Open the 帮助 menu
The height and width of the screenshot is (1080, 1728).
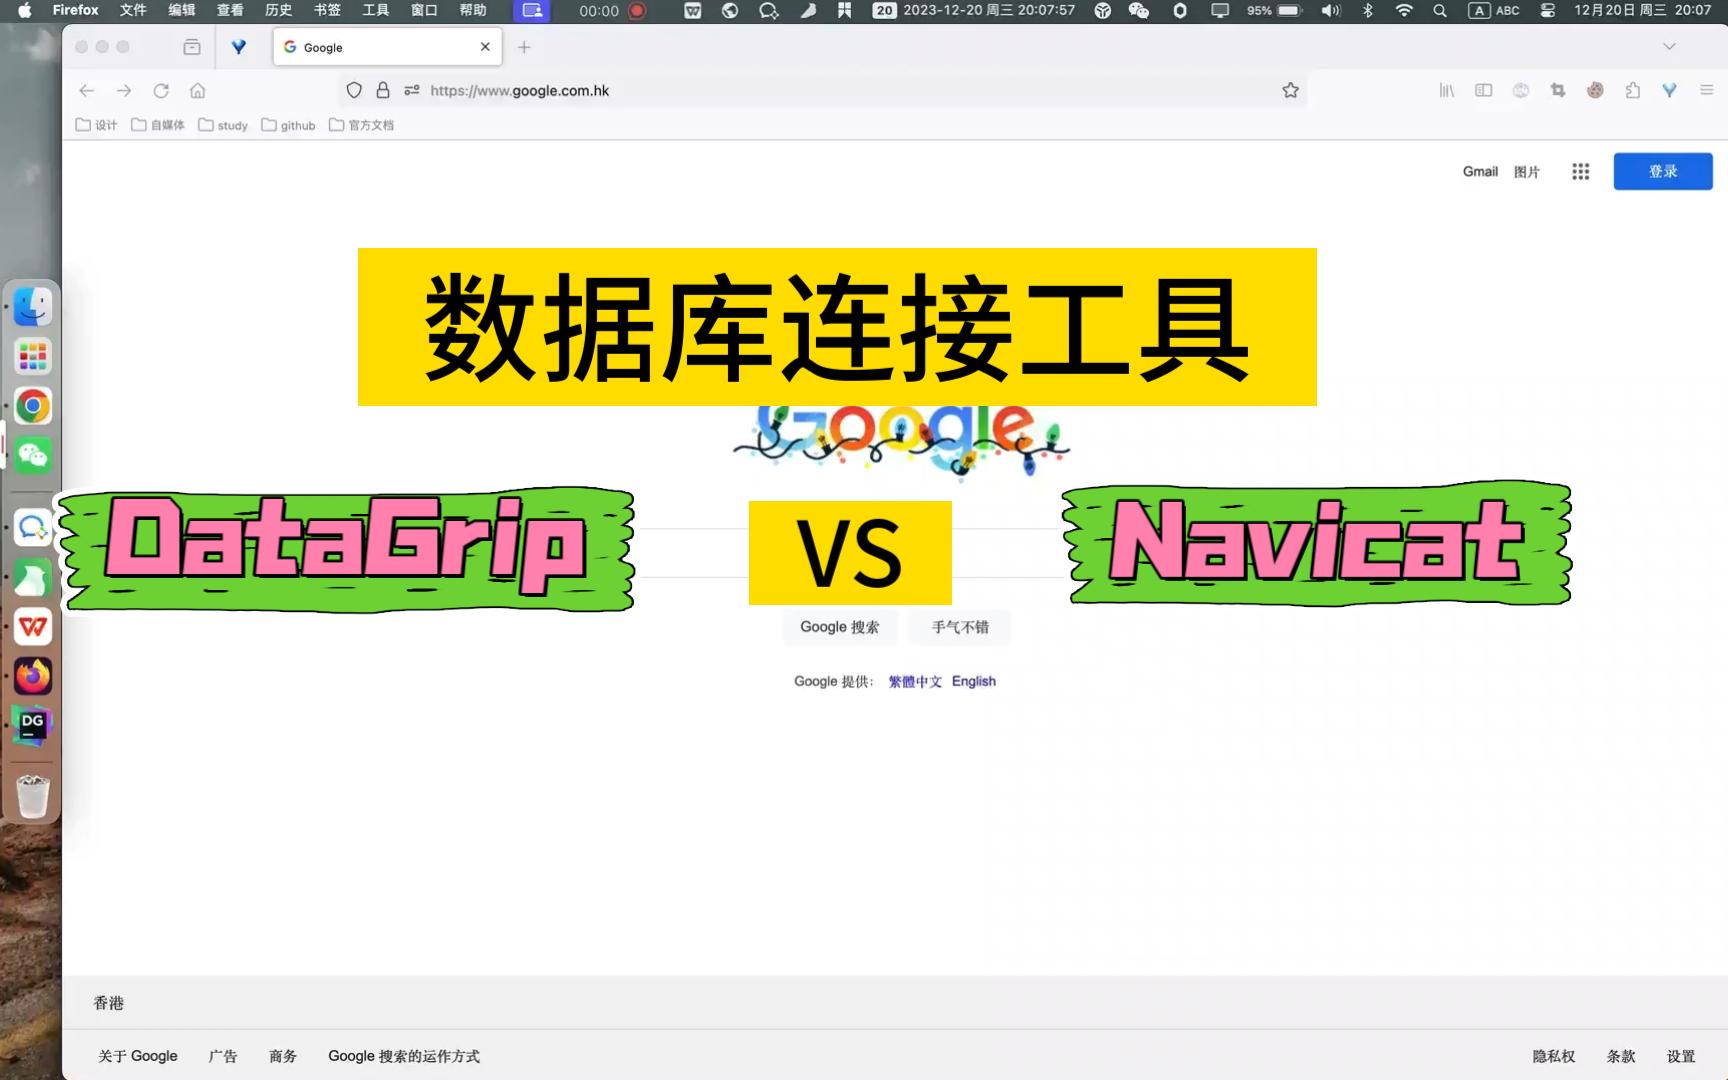[473, 10]
